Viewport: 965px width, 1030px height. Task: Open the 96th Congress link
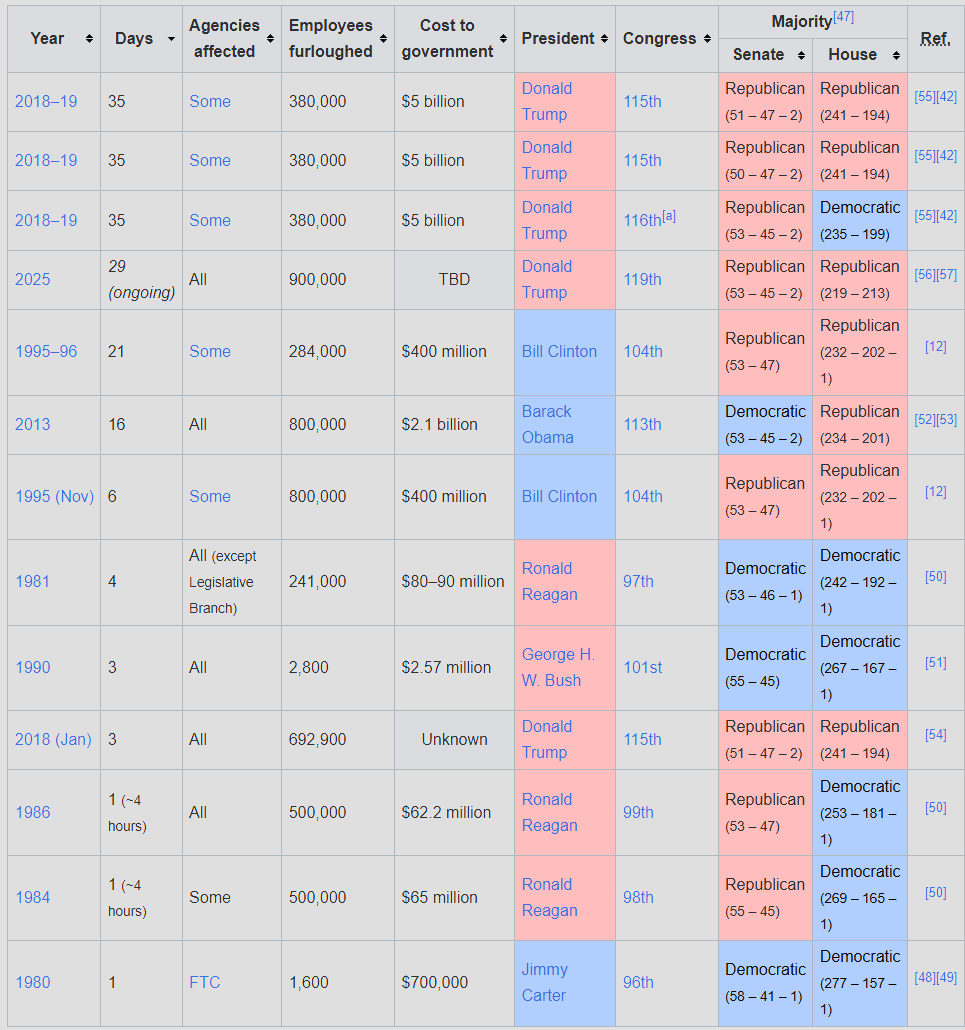pyautogui.click(x=638, y=983)
